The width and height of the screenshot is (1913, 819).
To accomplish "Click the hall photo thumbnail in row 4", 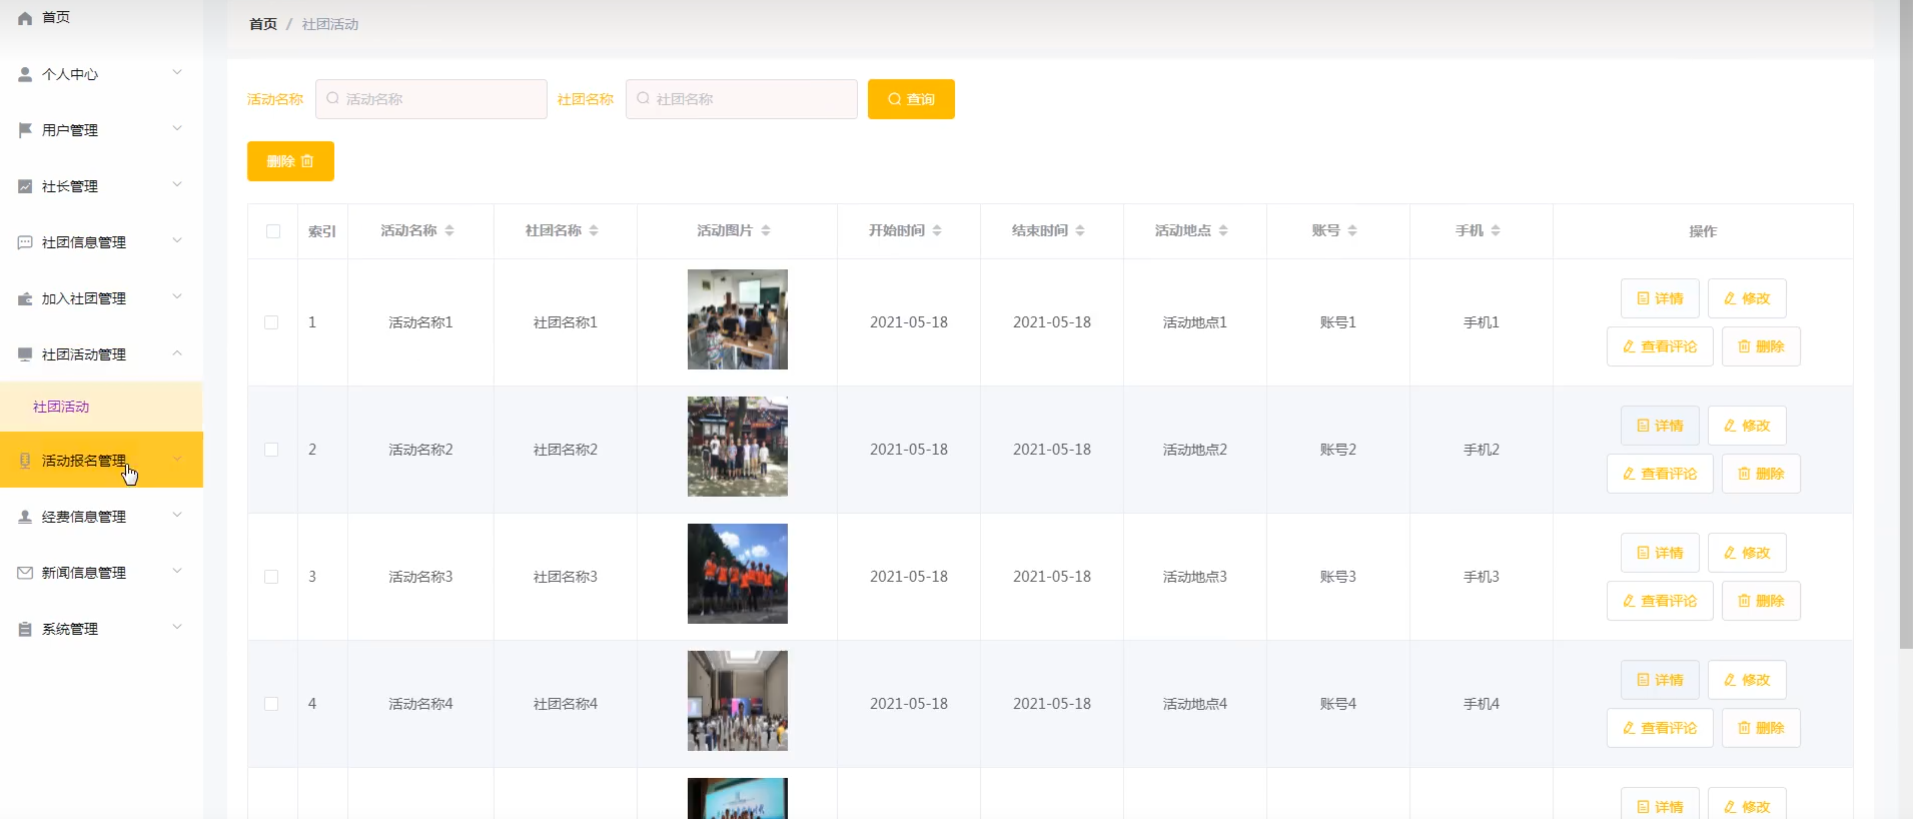I will pyautogui.click(x=737, y=700).
